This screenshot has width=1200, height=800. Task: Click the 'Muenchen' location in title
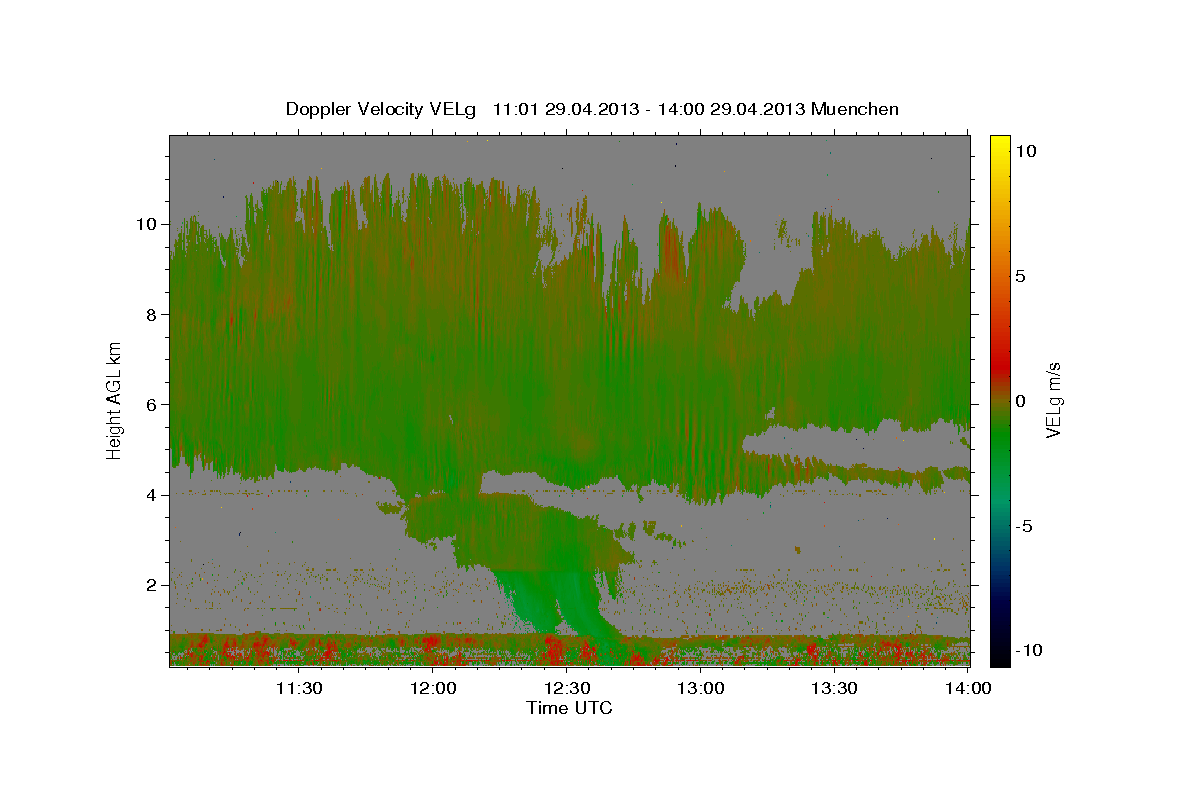tap(857, 109)
